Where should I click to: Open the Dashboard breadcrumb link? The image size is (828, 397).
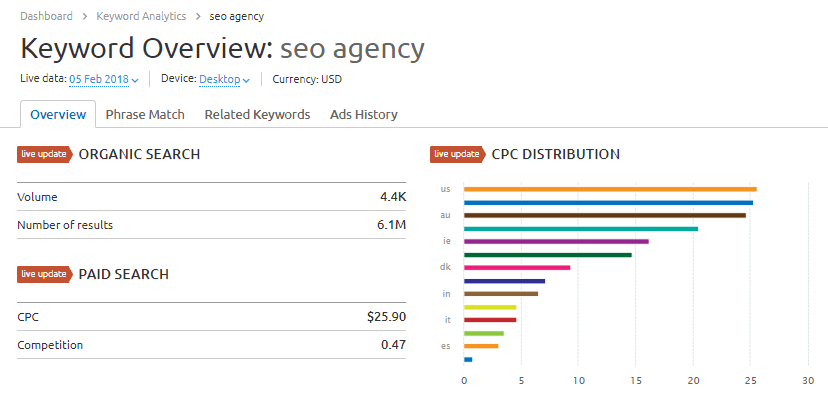[x=46, y=16]
